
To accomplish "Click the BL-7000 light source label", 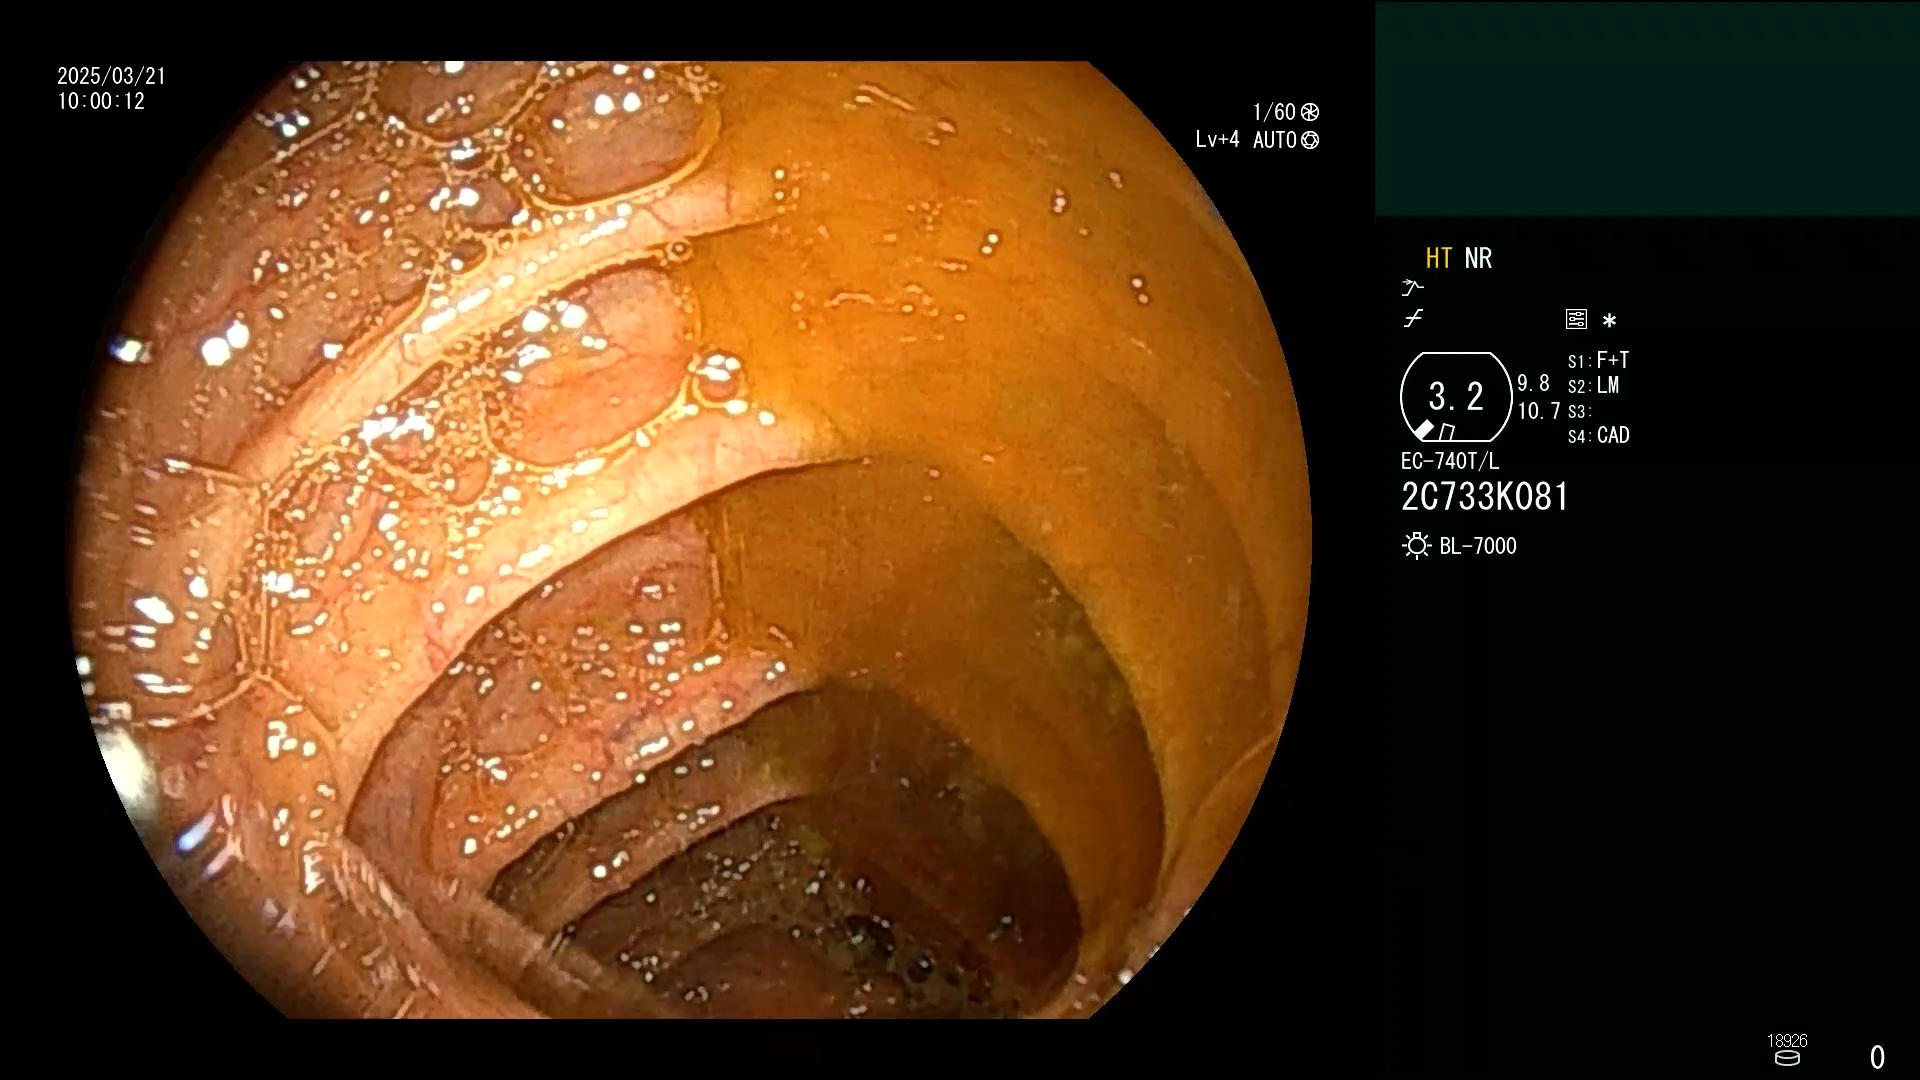I will coord(1478,546).
